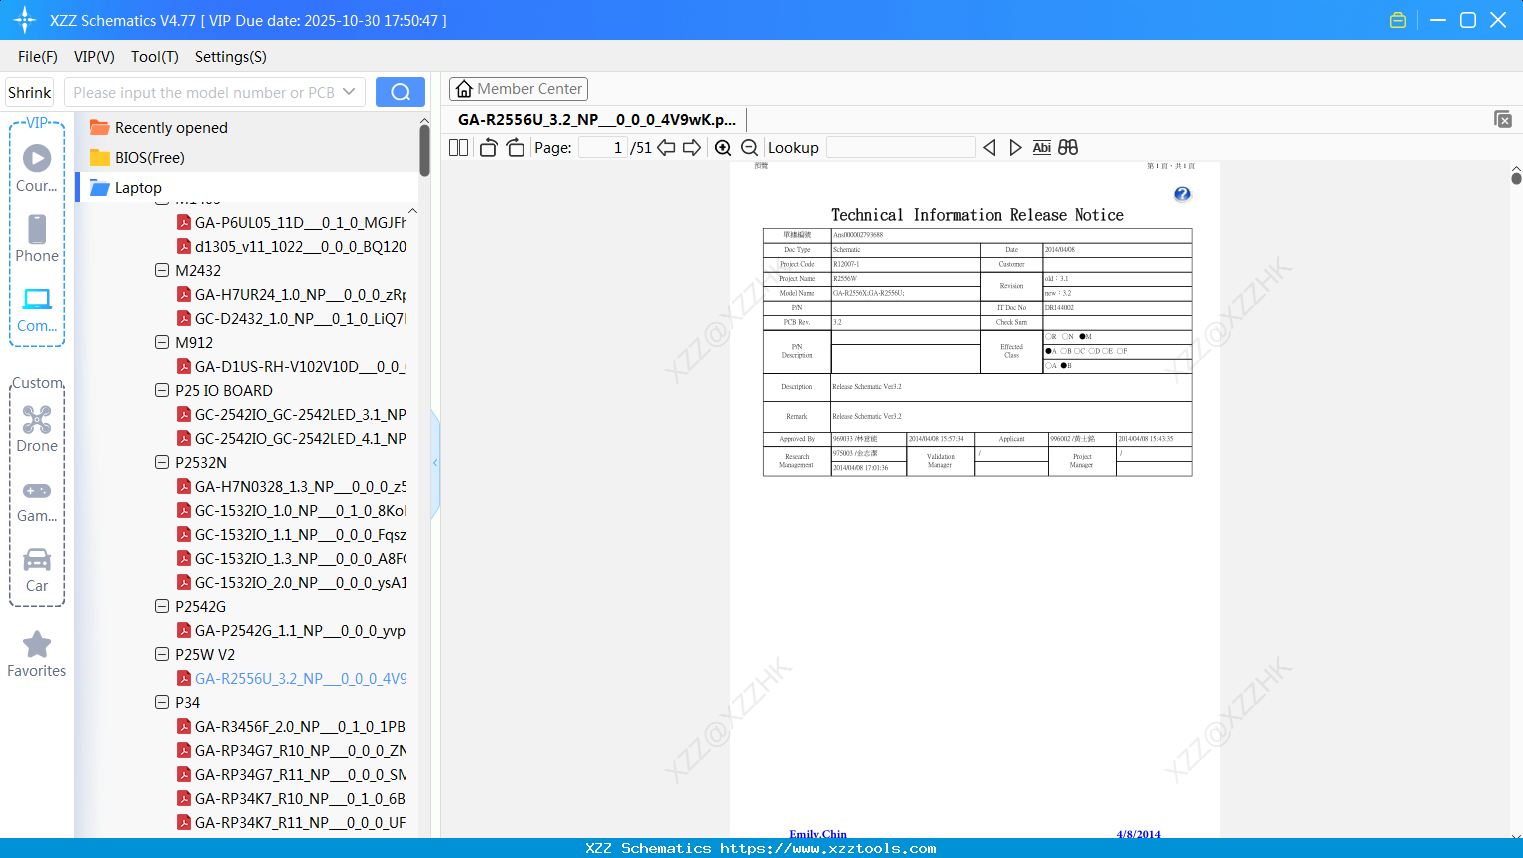Open file GA-R3456F_2.0_NP

[x=291, y=726]
